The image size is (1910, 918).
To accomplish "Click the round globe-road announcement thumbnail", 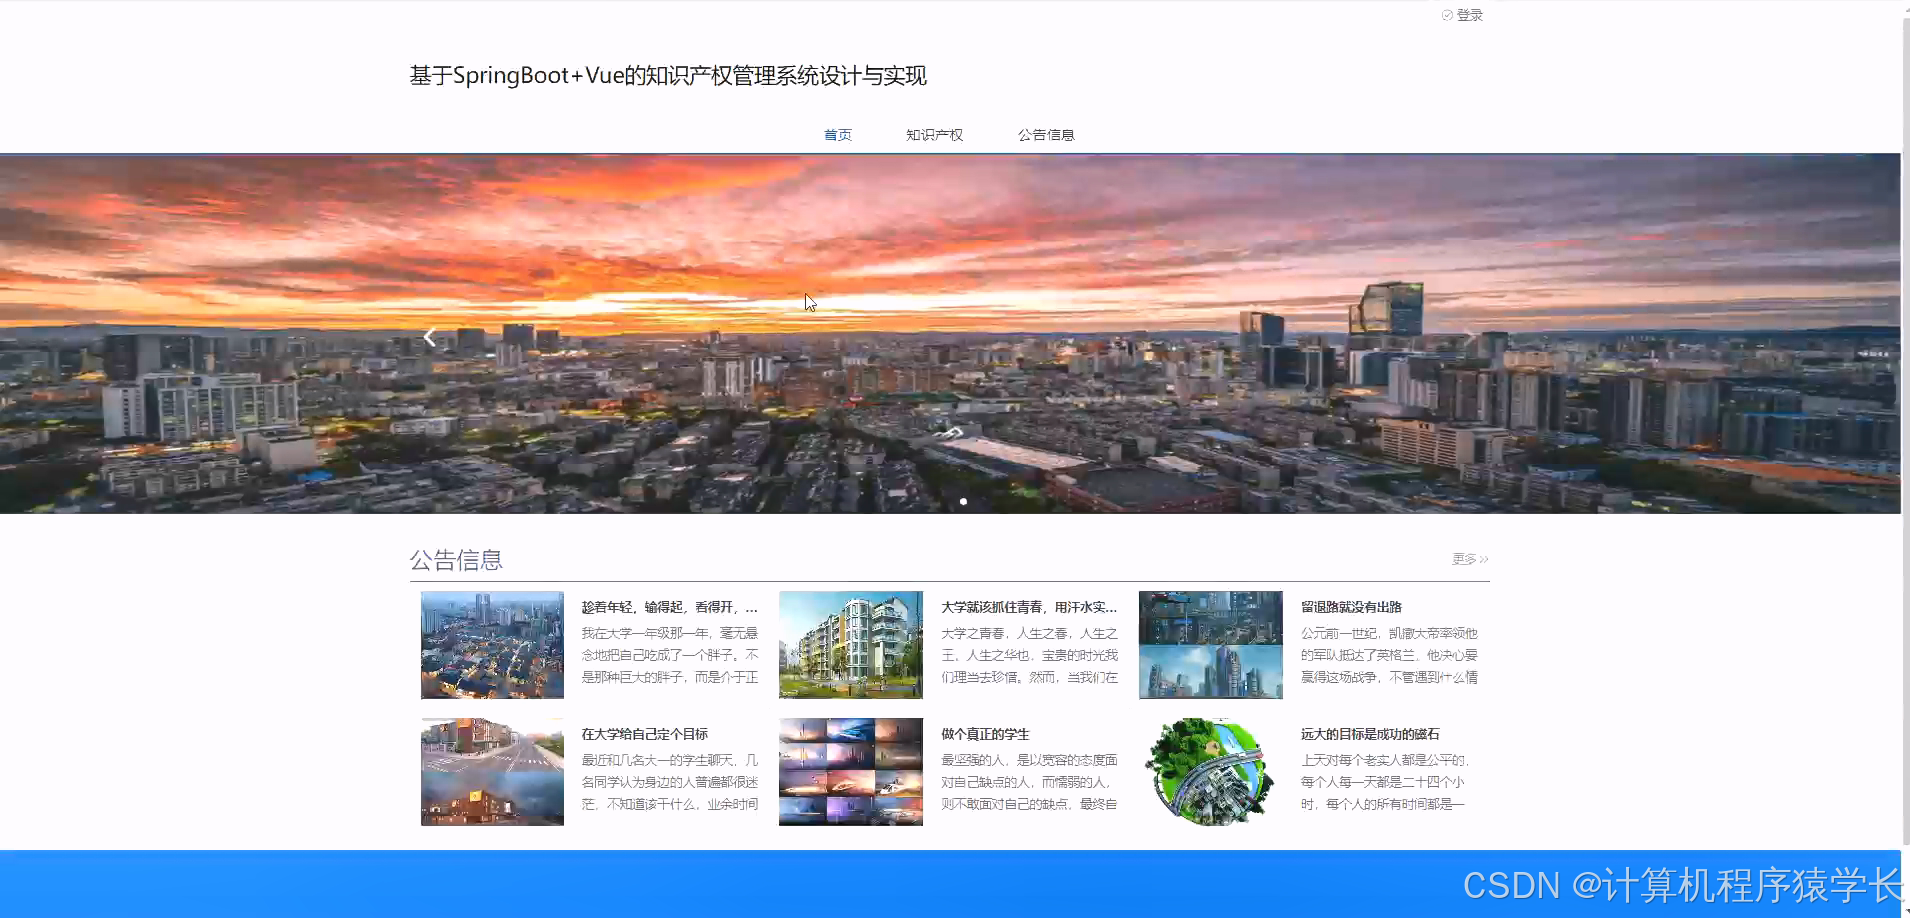I will (1210, 771).
